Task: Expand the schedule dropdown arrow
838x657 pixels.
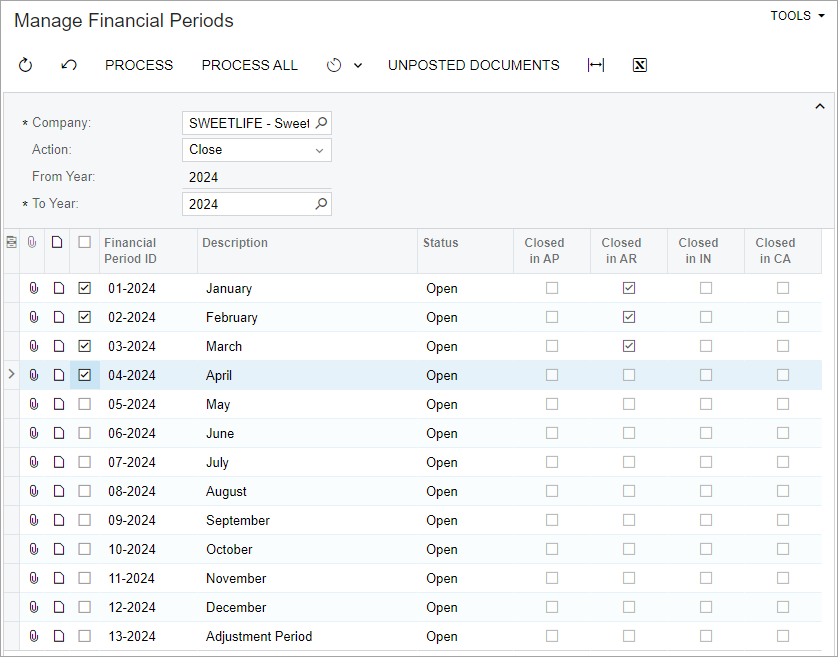Action: tap(358, 65)
